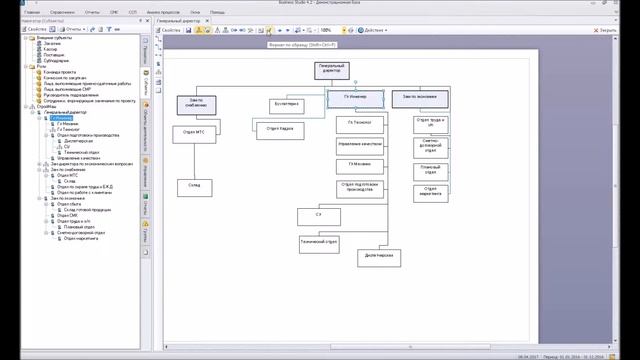
Task: Select the Зам по экономике diagram box
Action: coord(420,99)
